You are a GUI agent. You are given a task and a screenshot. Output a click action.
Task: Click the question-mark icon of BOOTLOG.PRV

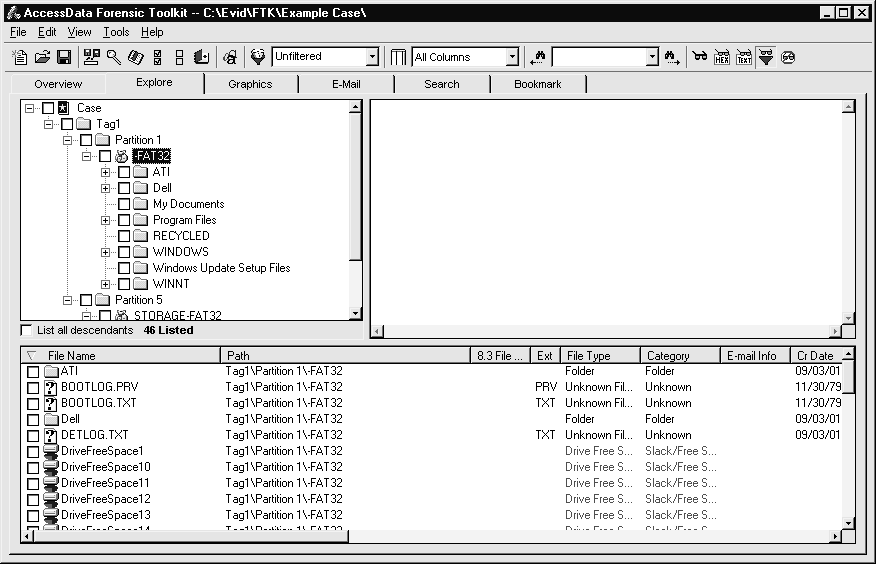[50, 388]
